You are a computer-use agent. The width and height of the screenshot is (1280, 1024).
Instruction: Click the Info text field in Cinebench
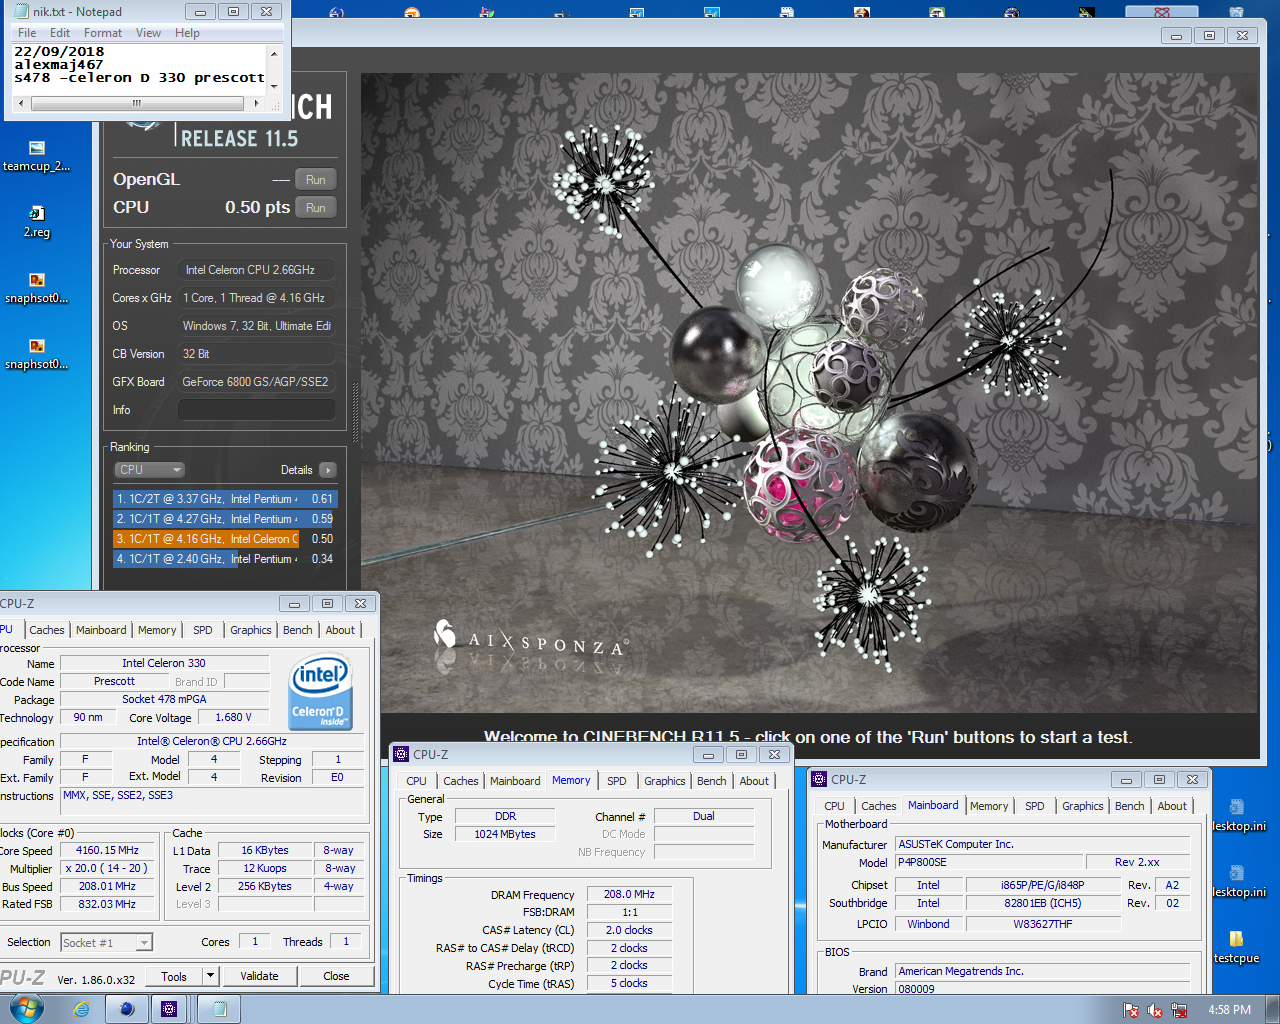tap(257, 410)
